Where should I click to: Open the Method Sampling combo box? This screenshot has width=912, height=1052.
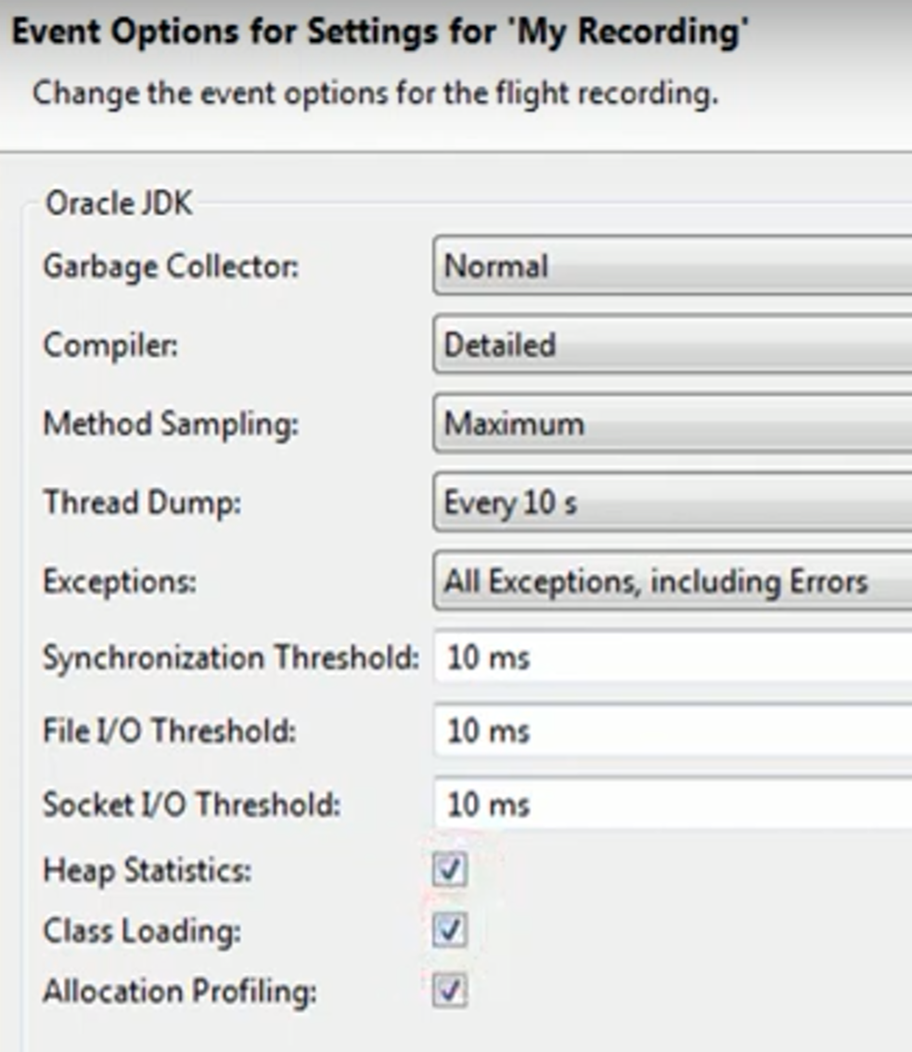tap(672, 424)
